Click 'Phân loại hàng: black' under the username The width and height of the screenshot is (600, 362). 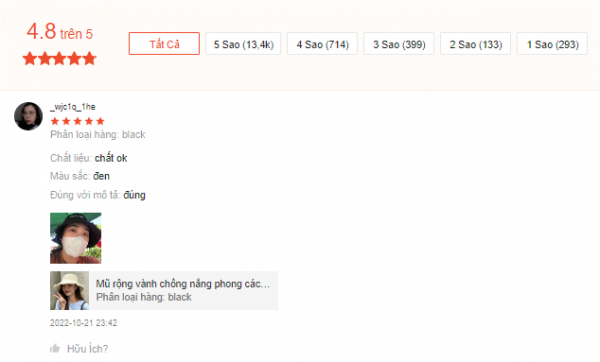click(x=98, y=135)
